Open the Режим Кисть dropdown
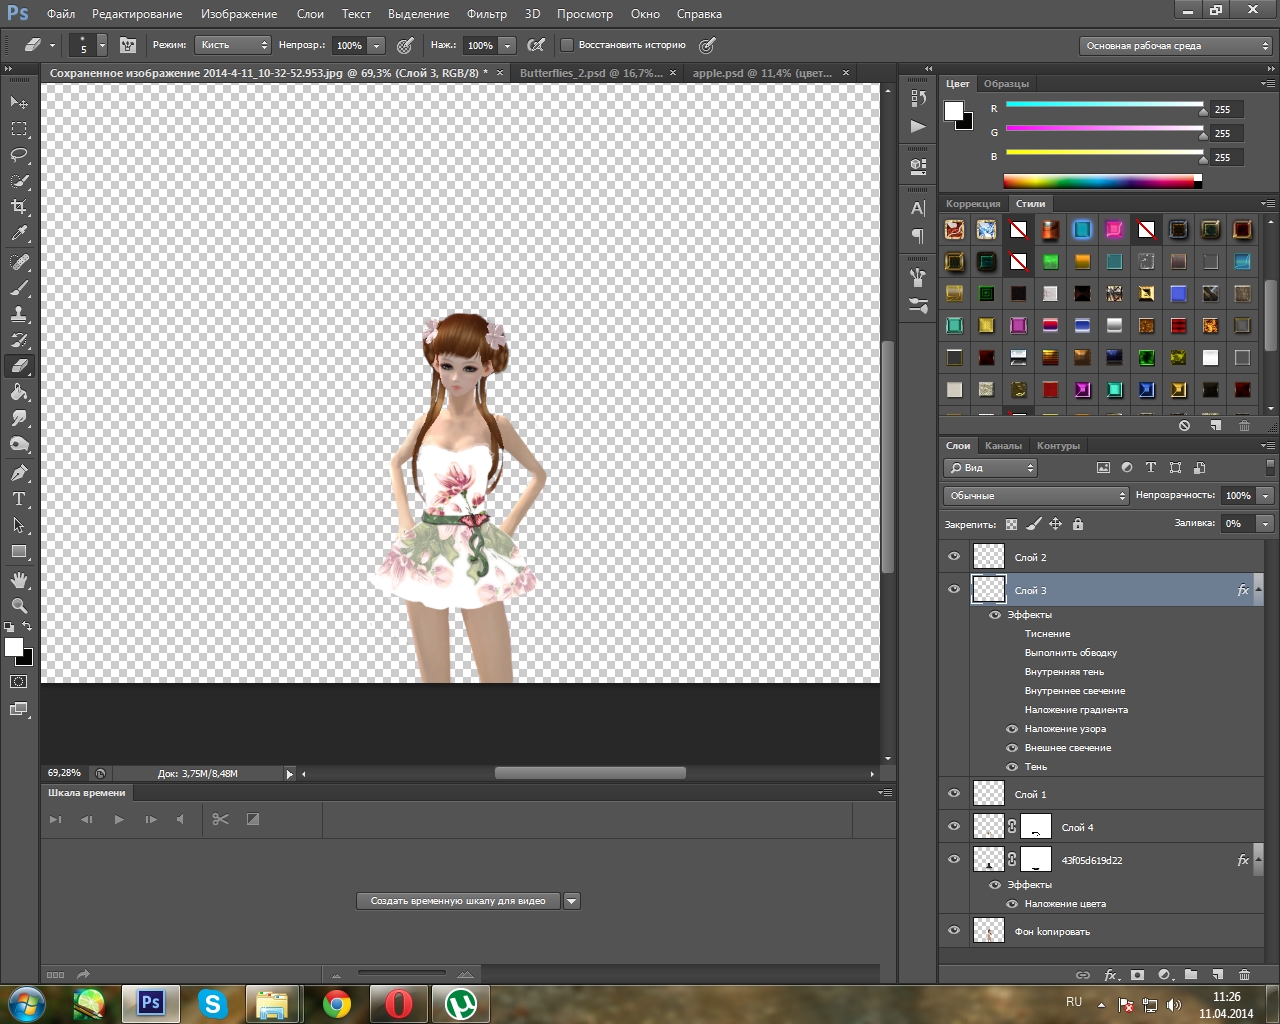Screen dimensions: 1280x1024 click(234, 45)
